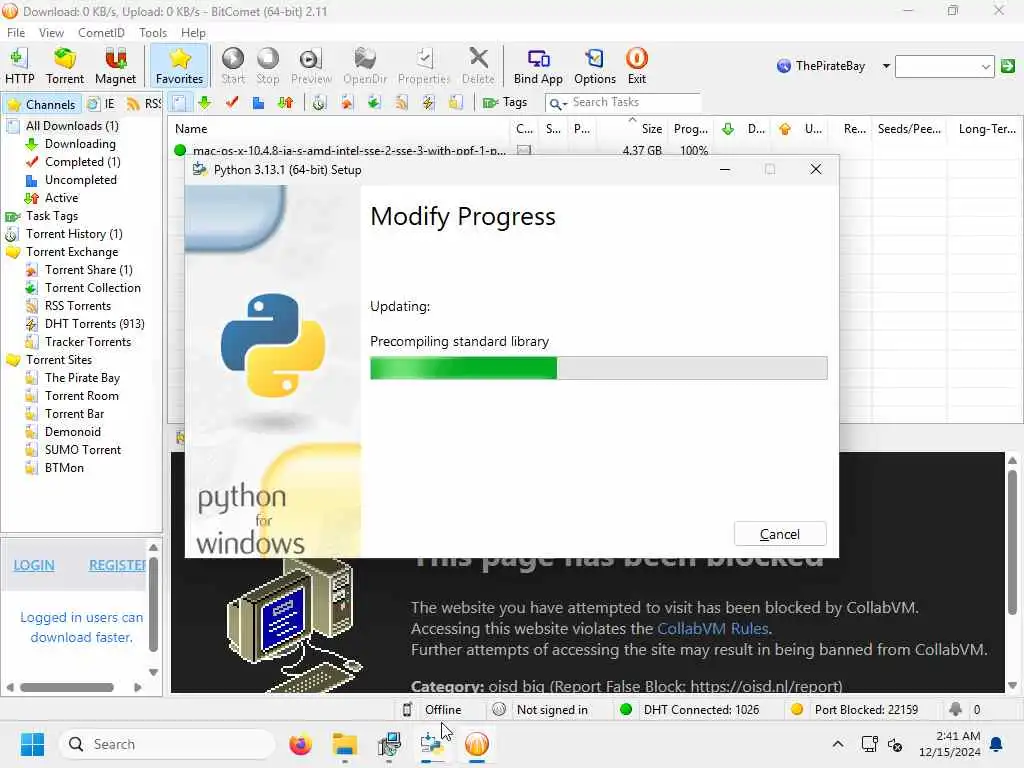This screenshot has width=1024, height=768.
Task: Click the REGISTER link
Action: [x=118, y=565]
